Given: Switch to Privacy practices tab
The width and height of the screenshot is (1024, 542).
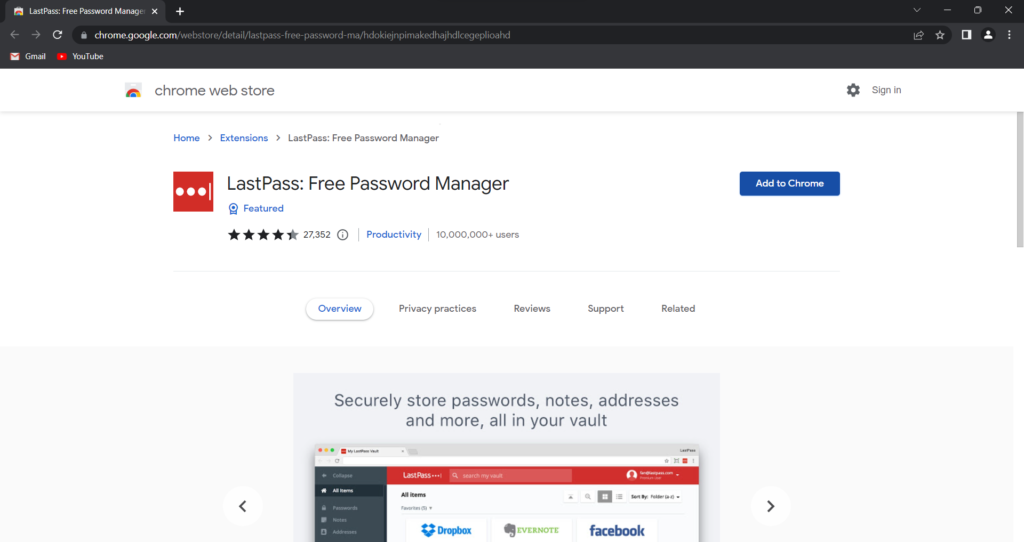Looking at the screenshot, I should click(438, 309).
